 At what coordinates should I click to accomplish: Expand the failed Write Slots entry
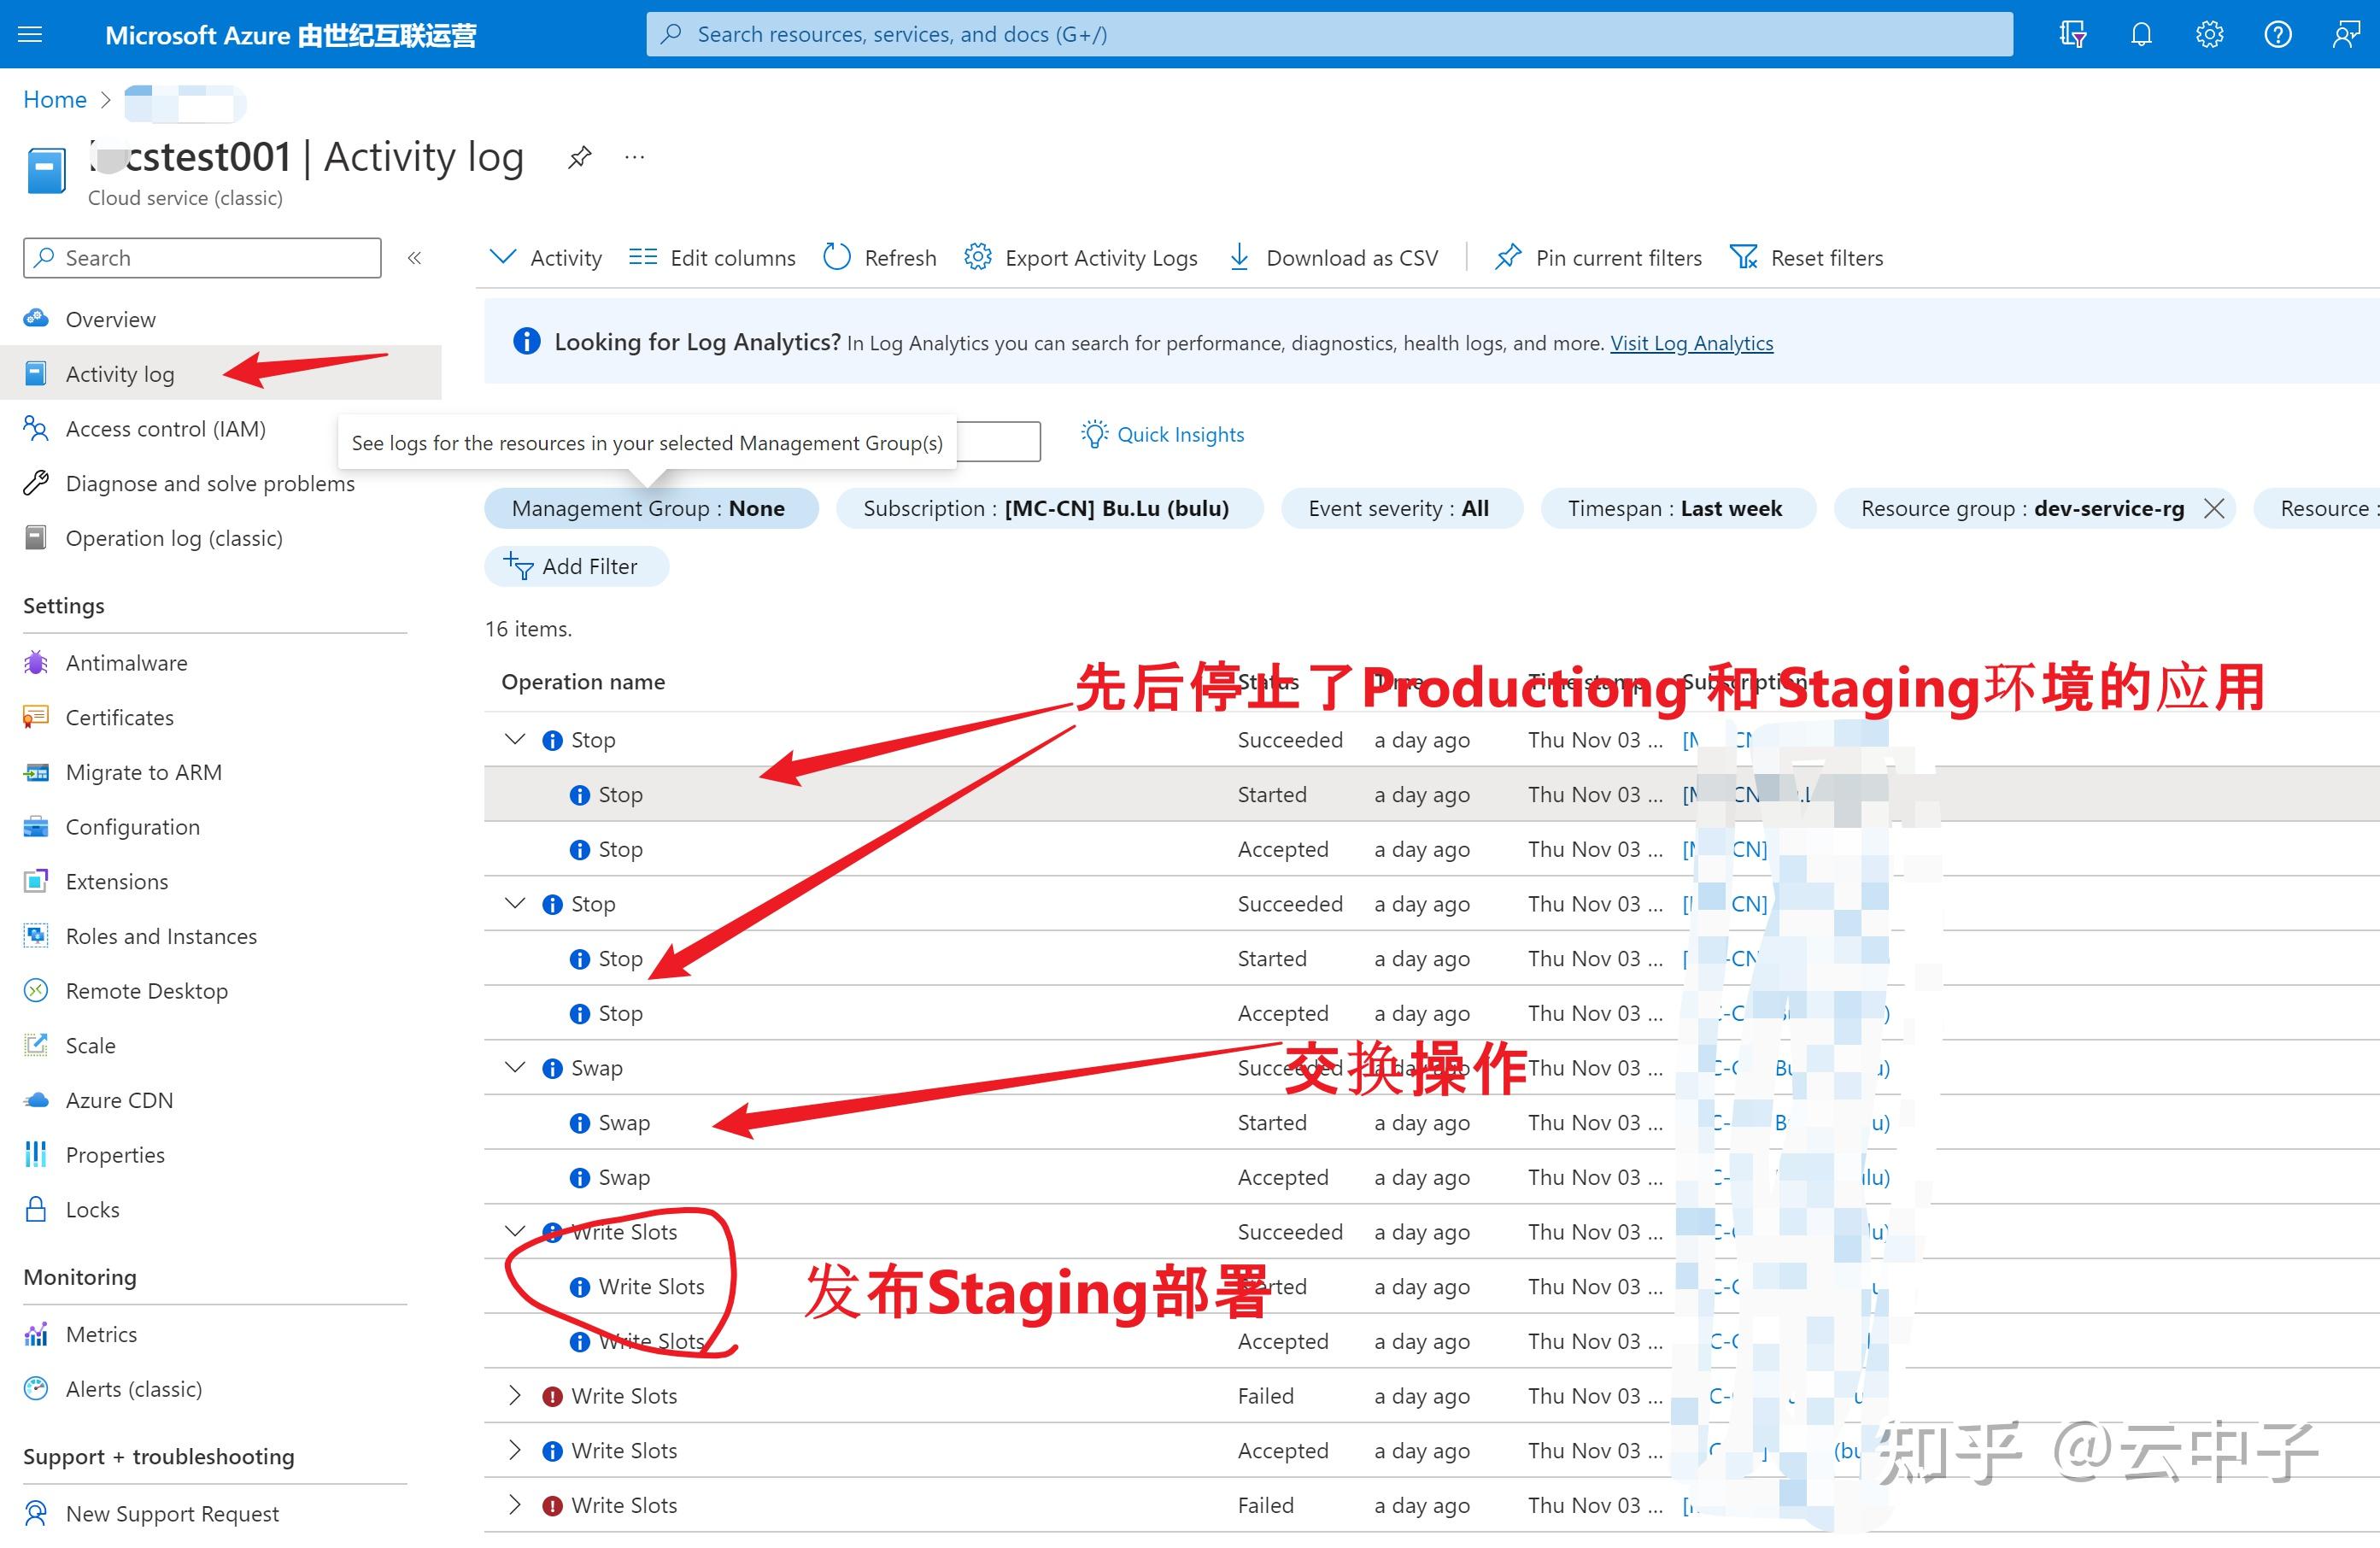514,1395
